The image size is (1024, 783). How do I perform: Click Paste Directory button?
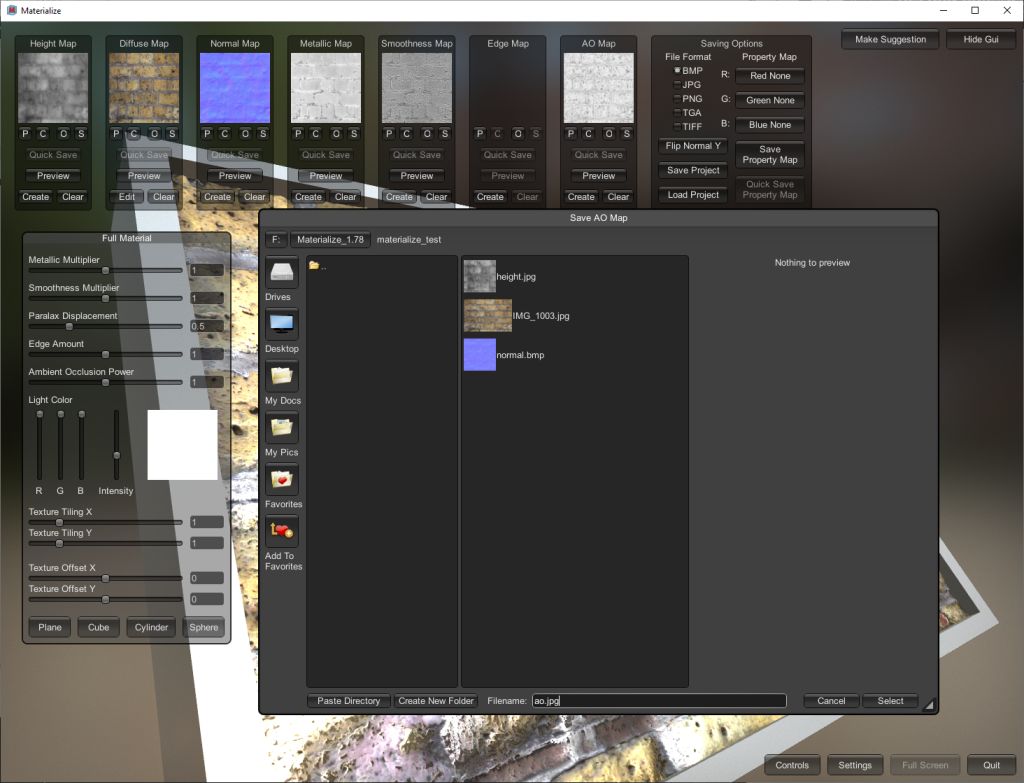tap(349, 701)
